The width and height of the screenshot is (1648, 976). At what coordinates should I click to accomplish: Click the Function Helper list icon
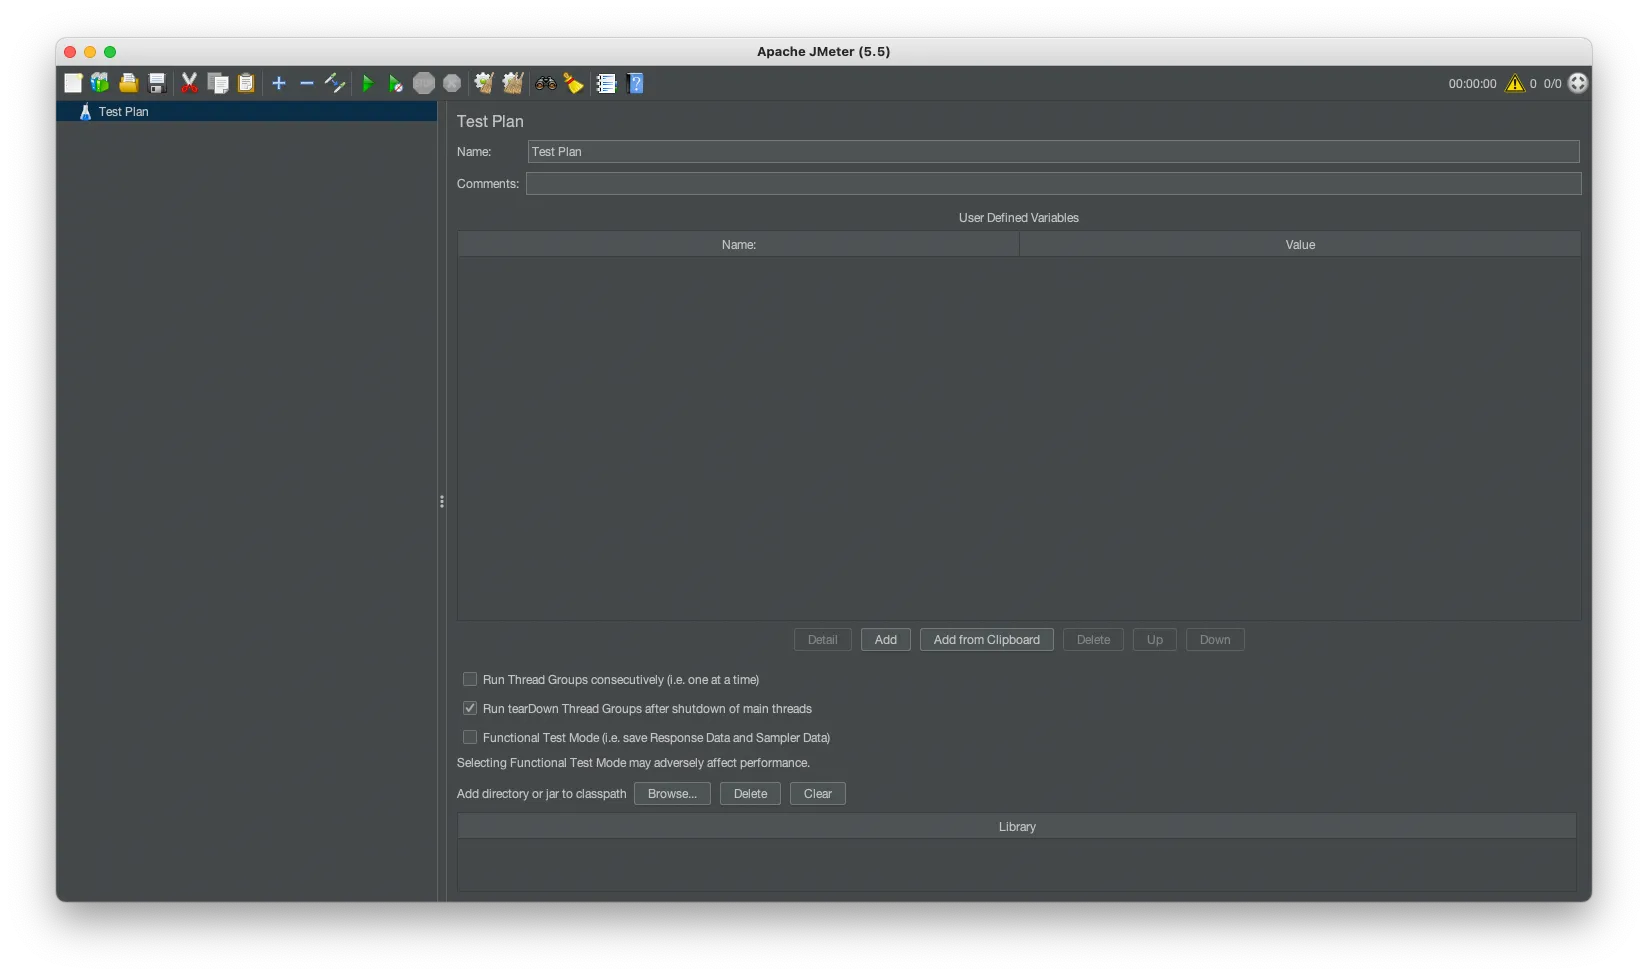(x=606, y=84)
